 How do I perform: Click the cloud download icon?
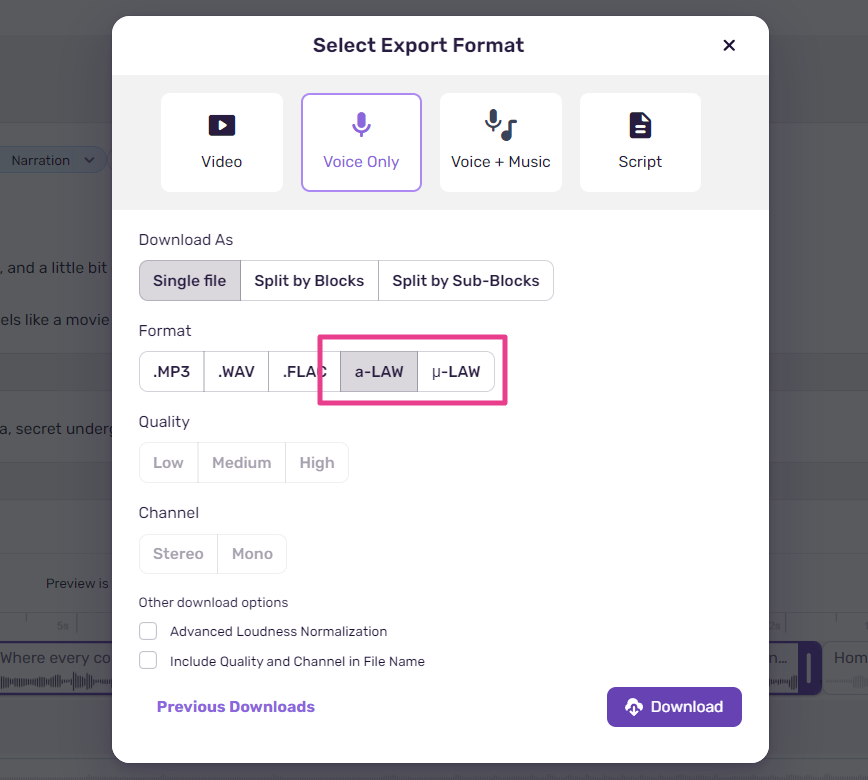tap(634, 707)
